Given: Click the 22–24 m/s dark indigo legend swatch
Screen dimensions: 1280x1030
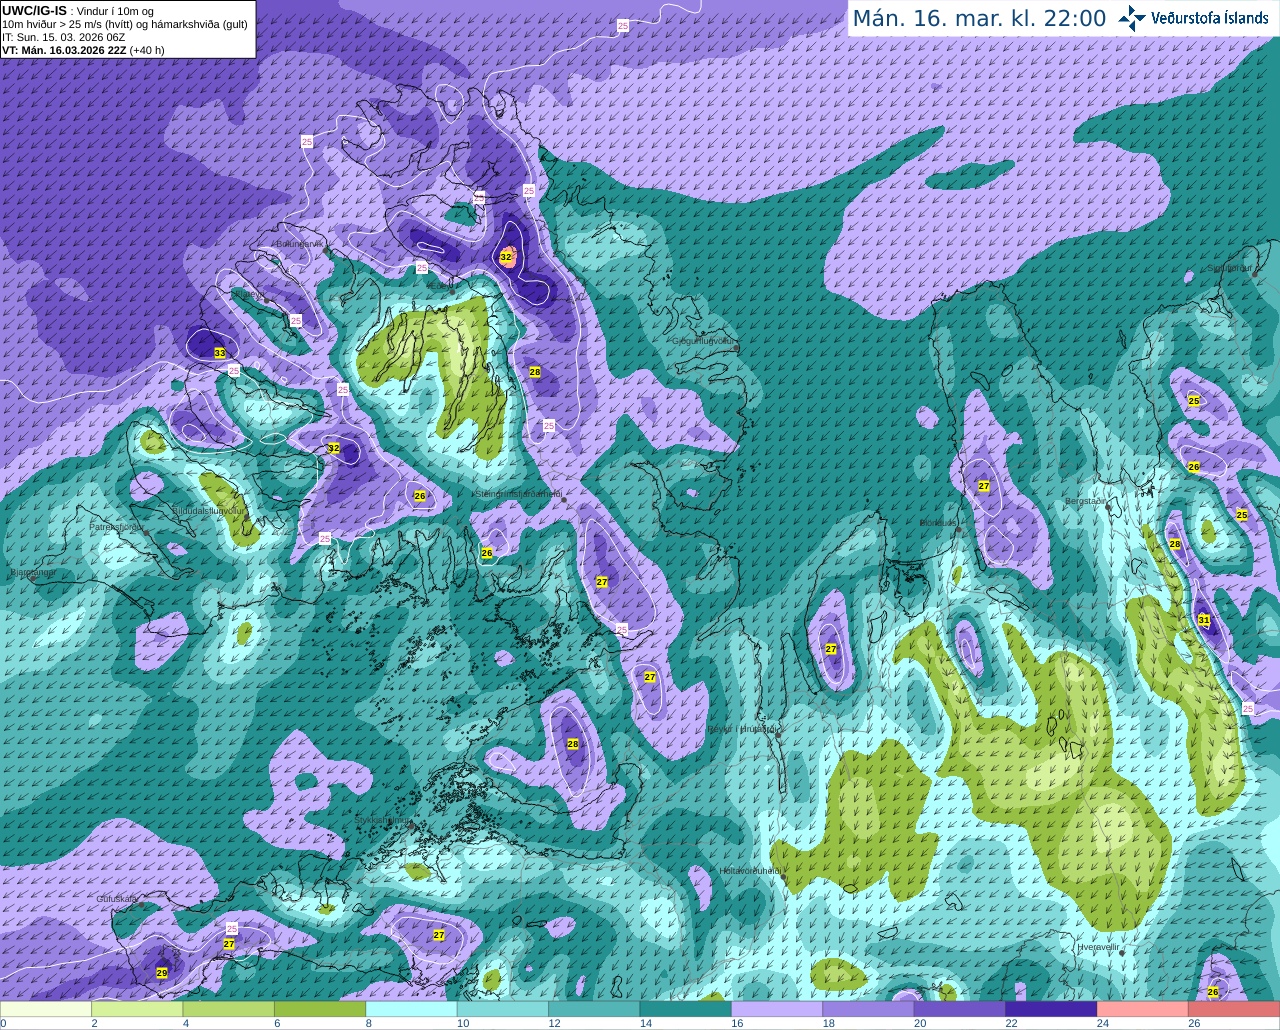Looking at the screenshot, I should pyautogui.click(x=1052, y=1008).
